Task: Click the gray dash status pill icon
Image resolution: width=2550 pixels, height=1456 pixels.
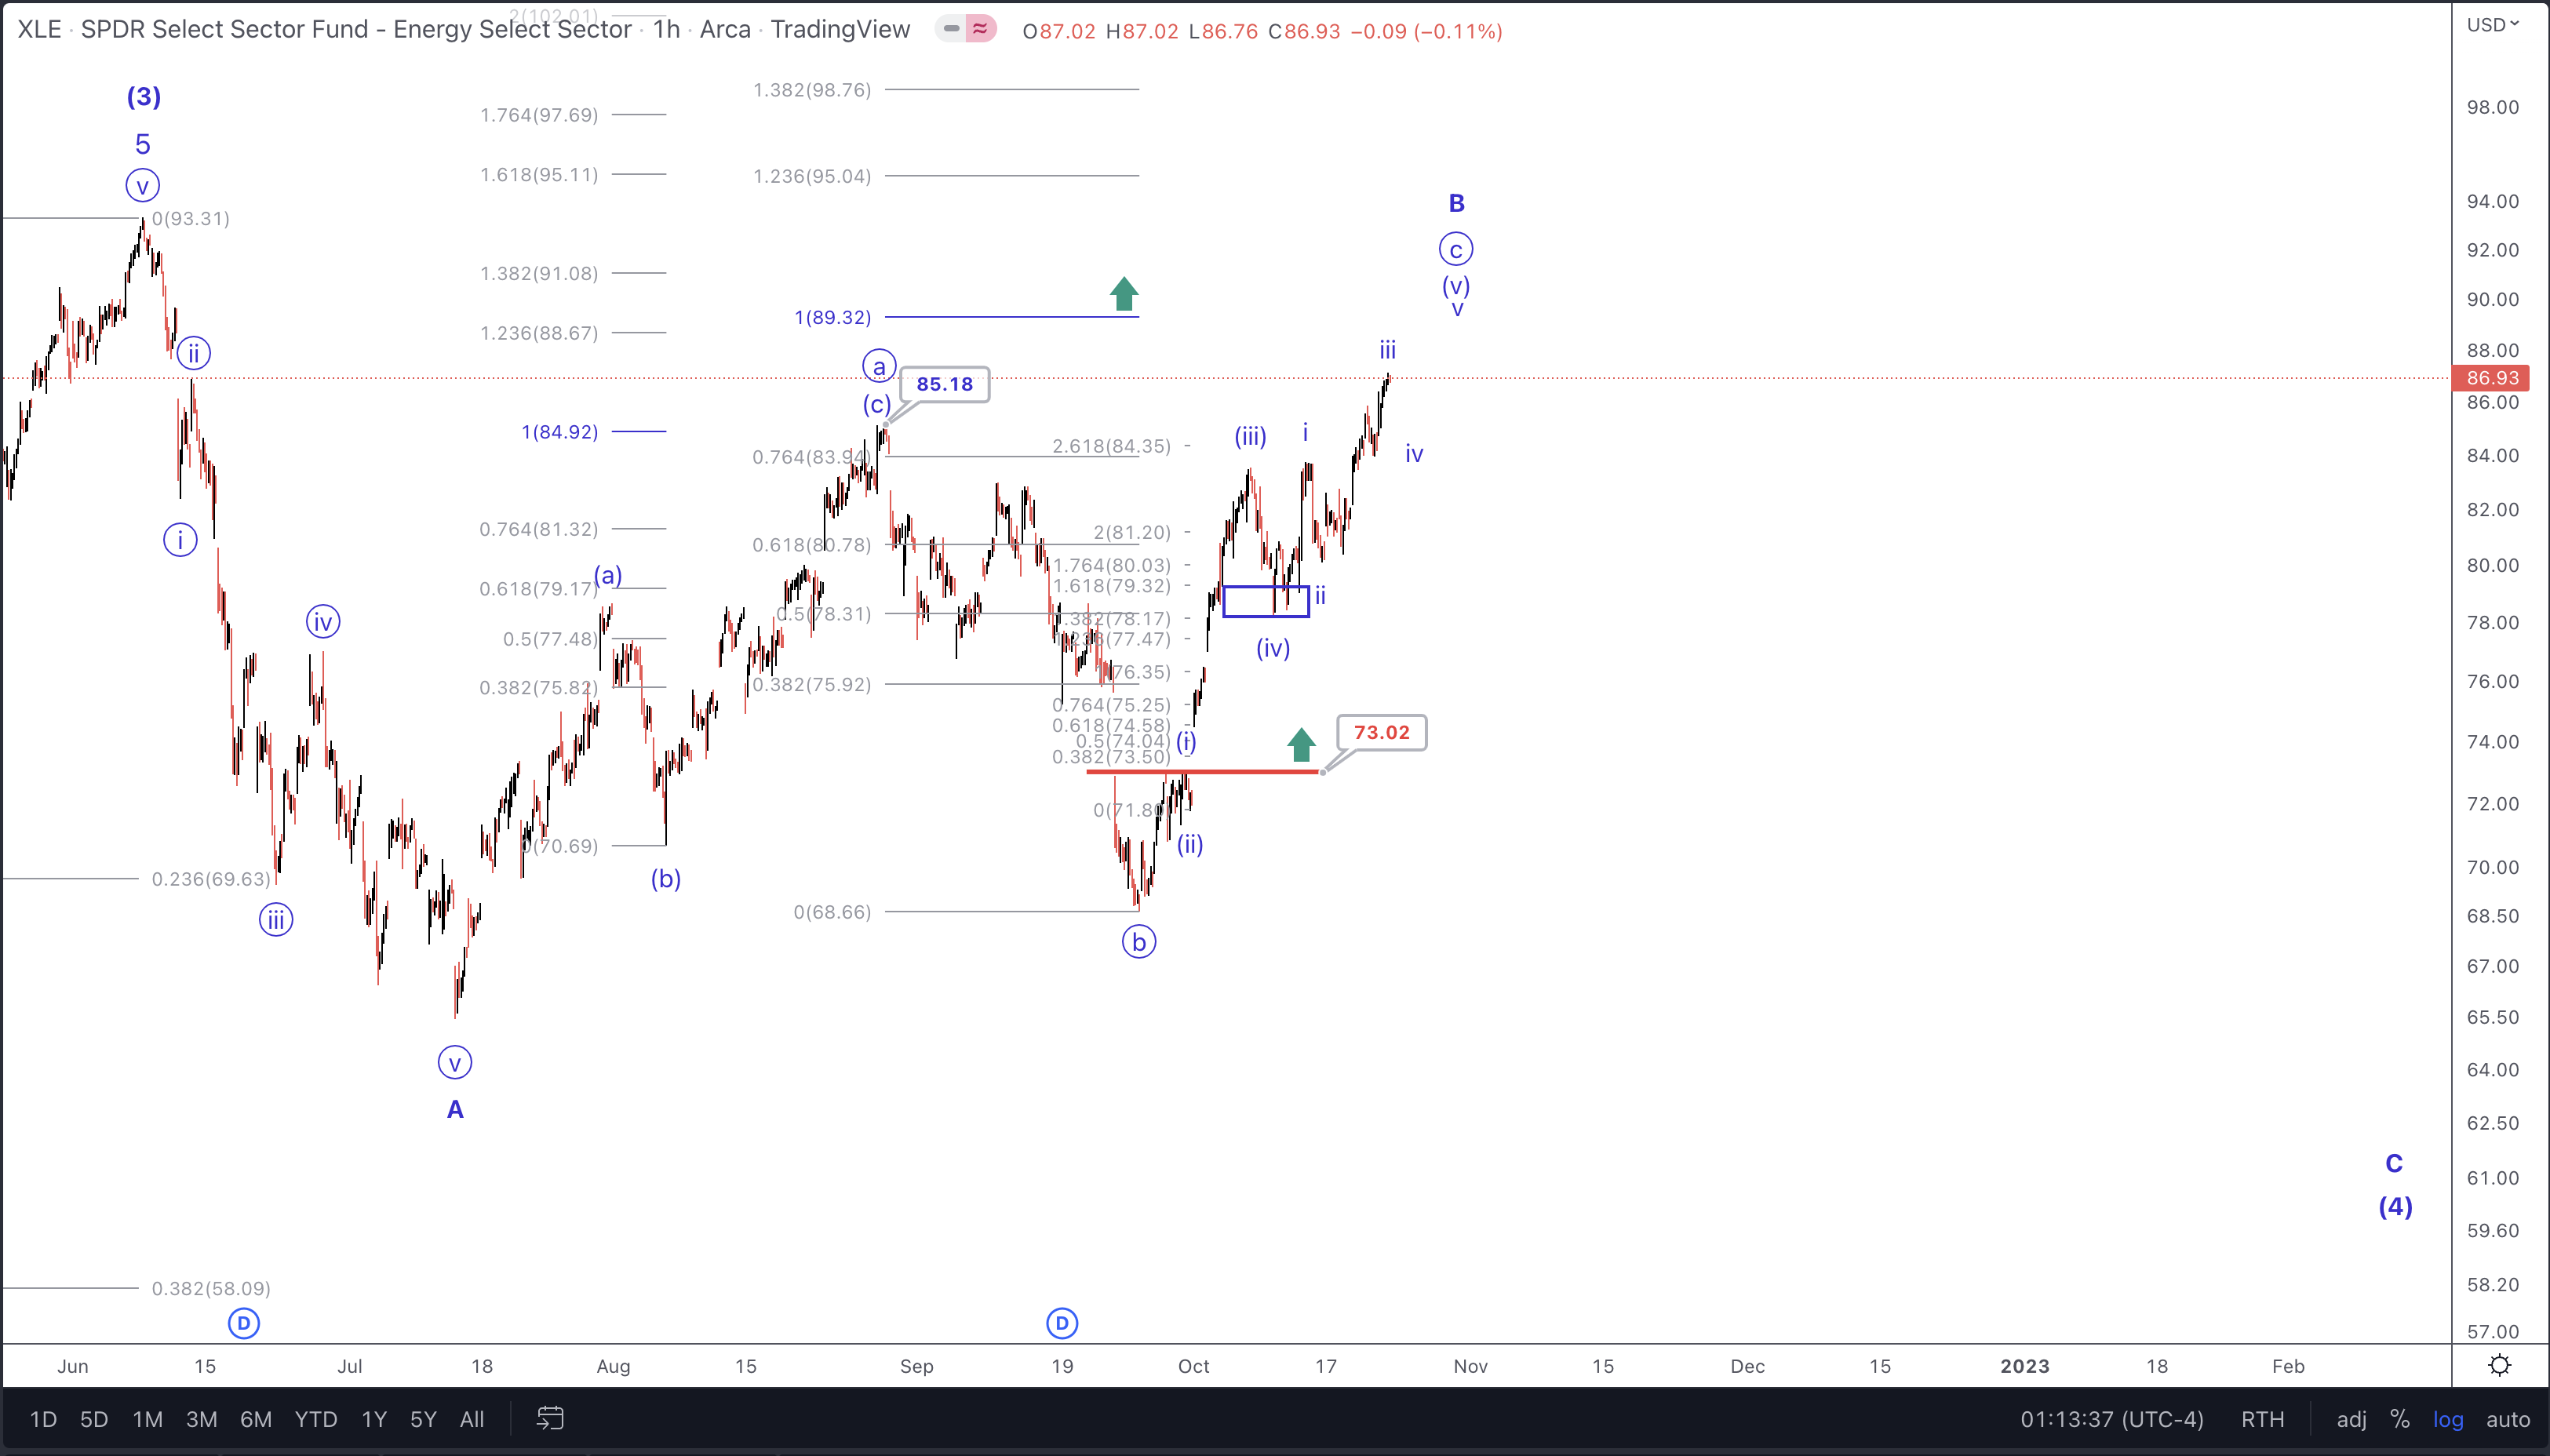Action: (x=951, y=29)
